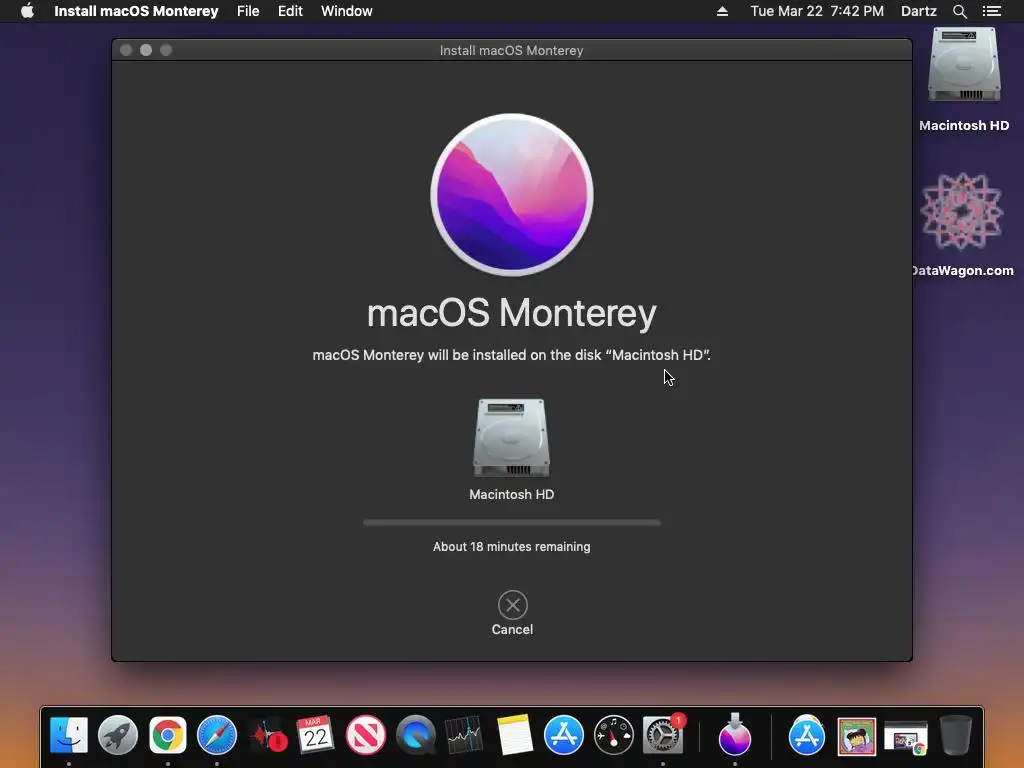Open the yellow Notes app in Dock
Screen dimensions: 1024x768
(x=514, y=735)
